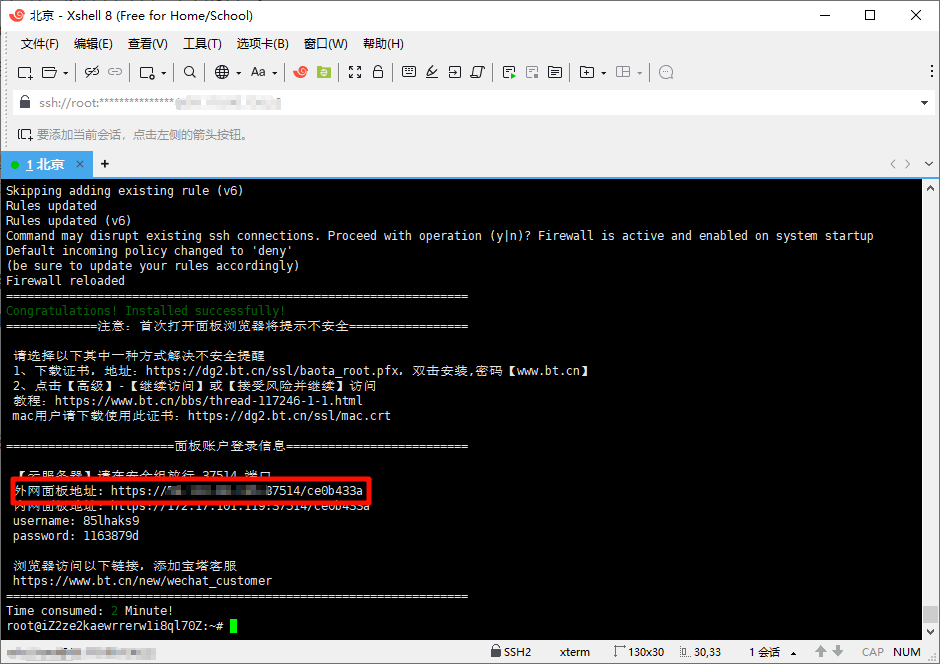Lock the screen with the padlock icon
Image resolution: width=940 pixels, height=664 pixels.
[378, 72]
